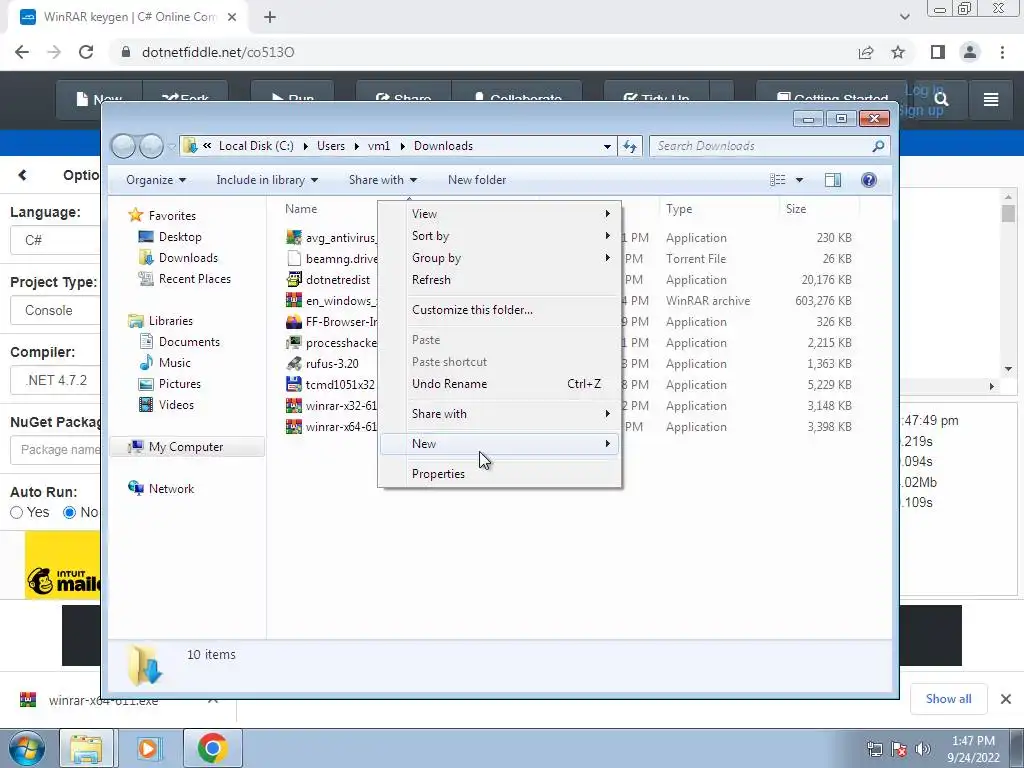Screen dimensions: 1024x768
Task: Select the Auto Run Yes radio button
Action: [x=16, y=513]
